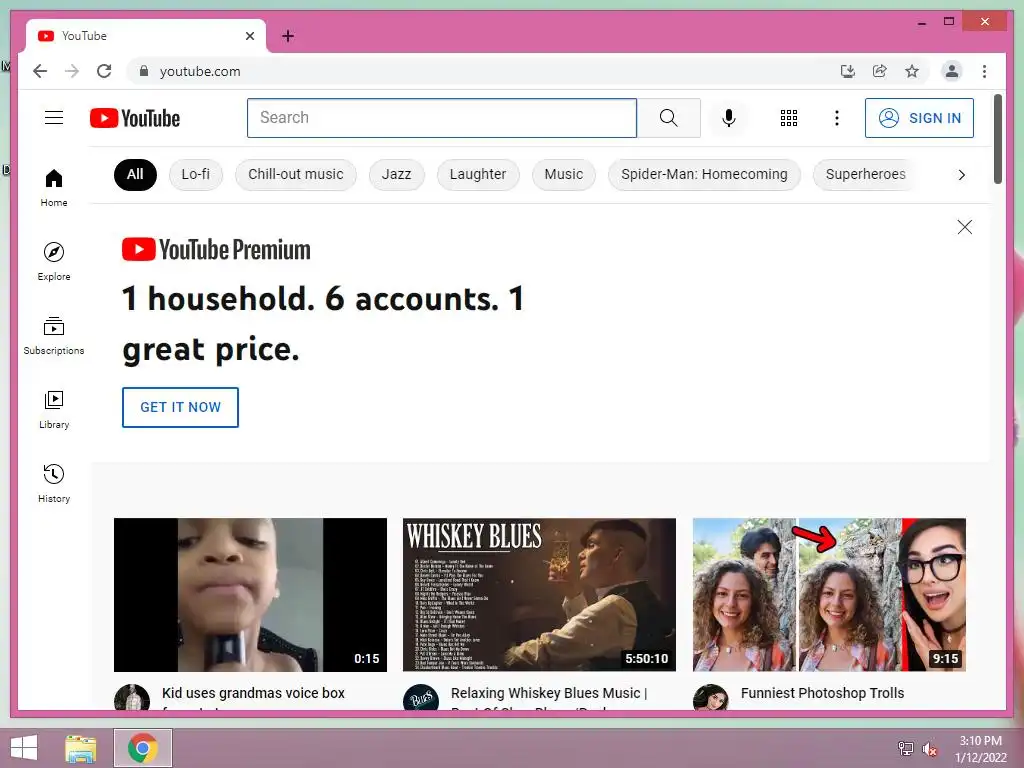Open Subscriptions in sidebar
The height and width of the screenshot is (768, 1024).
click(54, 336)
